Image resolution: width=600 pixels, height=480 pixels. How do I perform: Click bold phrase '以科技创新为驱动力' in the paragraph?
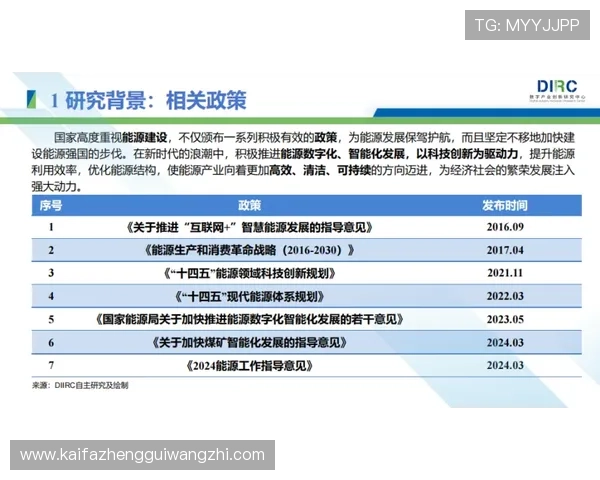(467, 154)
